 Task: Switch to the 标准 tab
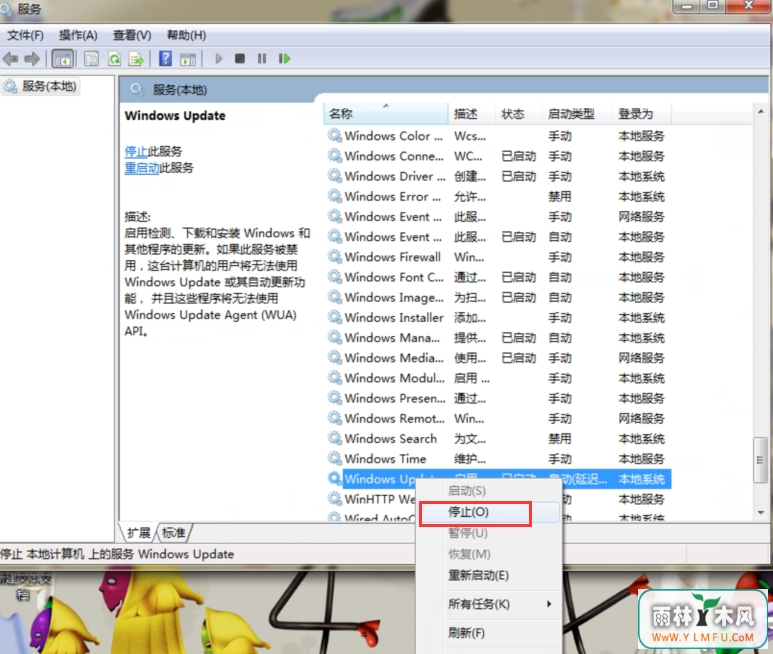pyautogui.click(x=174, y=533)
